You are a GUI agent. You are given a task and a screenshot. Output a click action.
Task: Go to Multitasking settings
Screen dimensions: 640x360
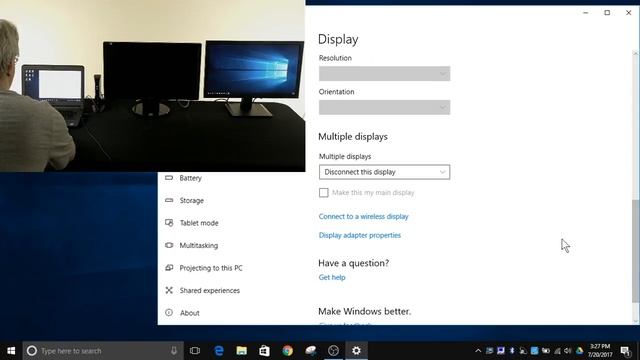199,245
